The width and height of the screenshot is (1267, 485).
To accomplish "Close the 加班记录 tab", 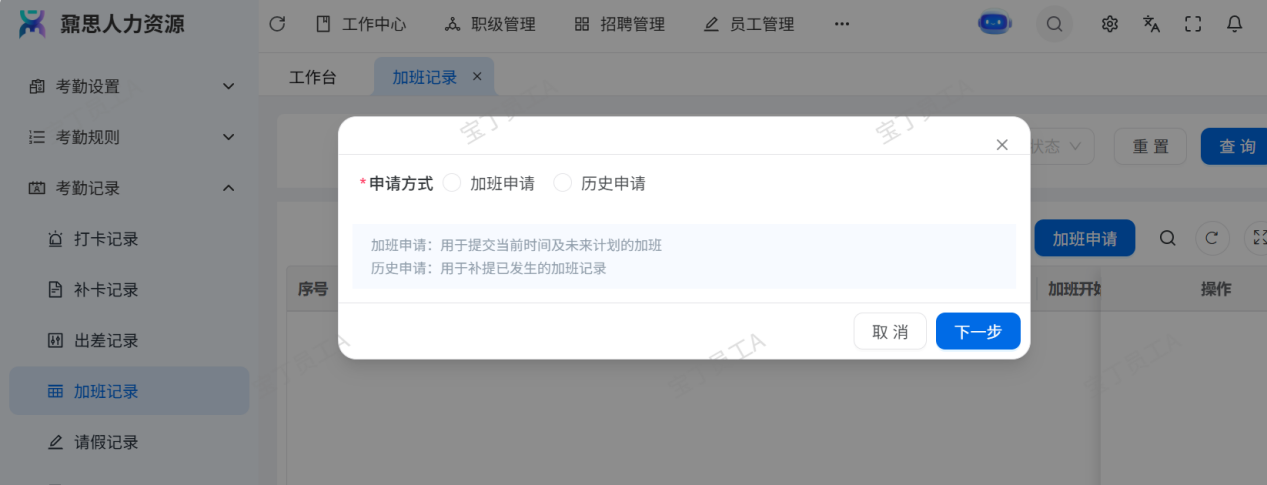I will pyautogui.click(x=477, y=76).
